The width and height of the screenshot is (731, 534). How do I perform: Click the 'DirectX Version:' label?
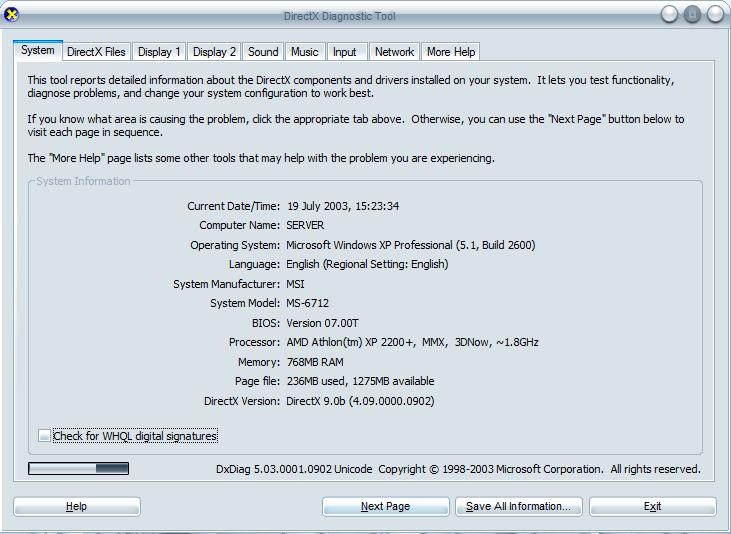pyautogui.click(x=242, y=401)
